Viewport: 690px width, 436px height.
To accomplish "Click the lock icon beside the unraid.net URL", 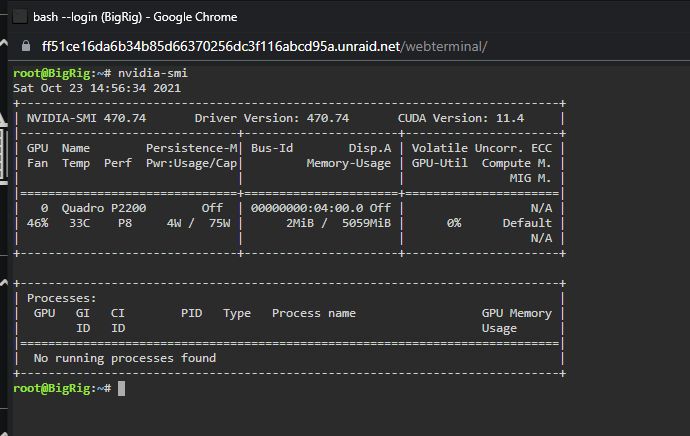I will (x=26, y=46).
